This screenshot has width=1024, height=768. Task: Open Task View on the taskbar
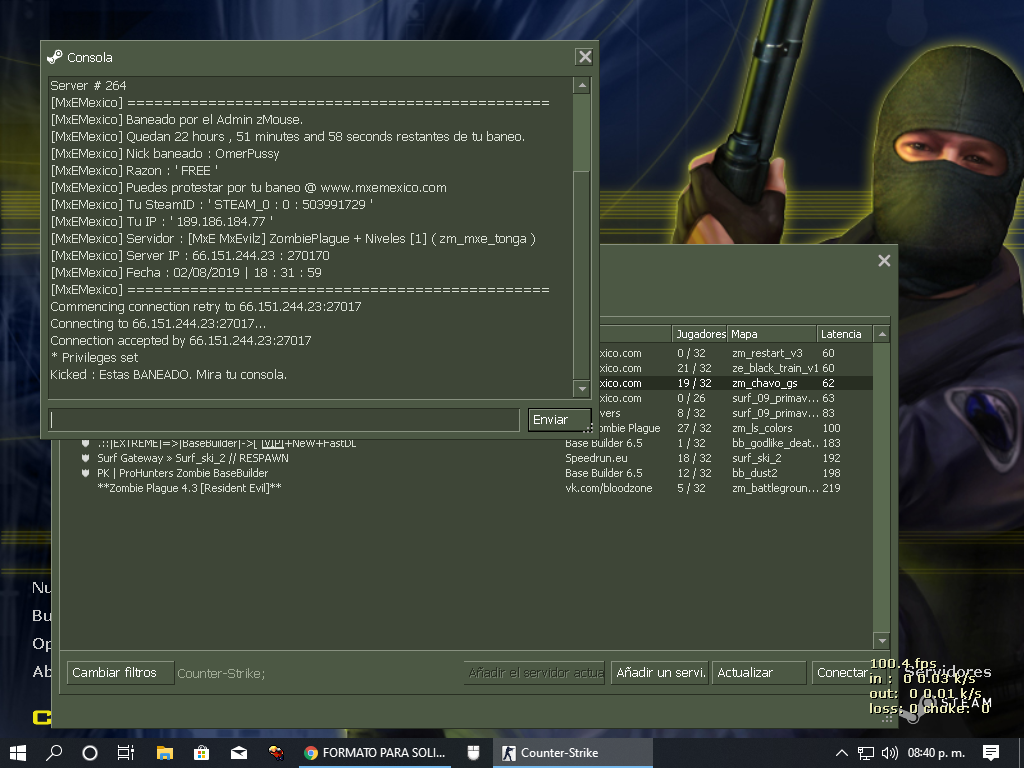point(126,753)
